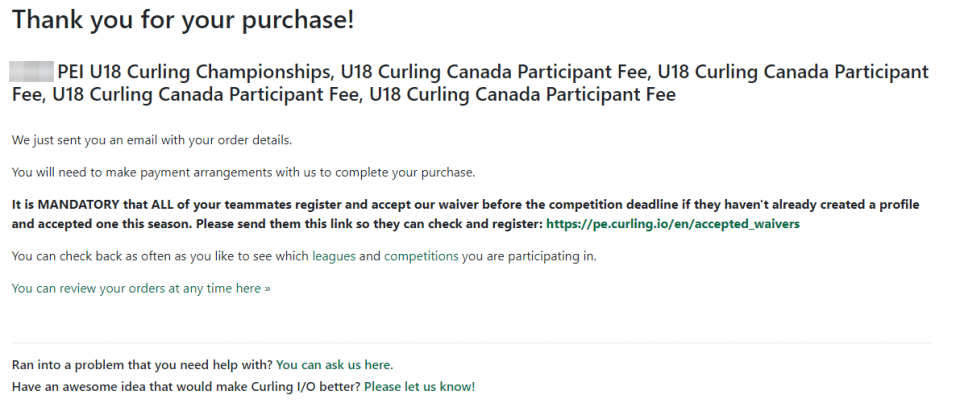Click "You can review your orders" link
Image resolution: width=960 pixels, height=403 pixels.
140,288
